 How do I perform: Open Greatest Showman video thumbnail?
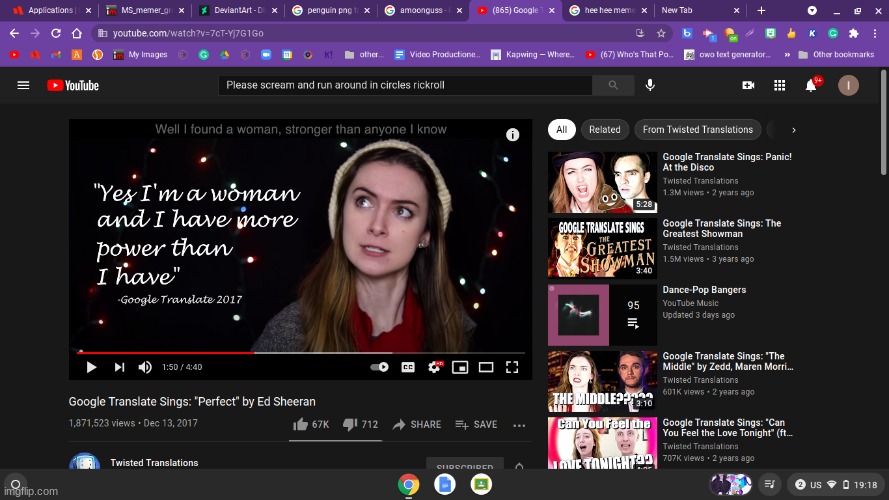(602, 248)
